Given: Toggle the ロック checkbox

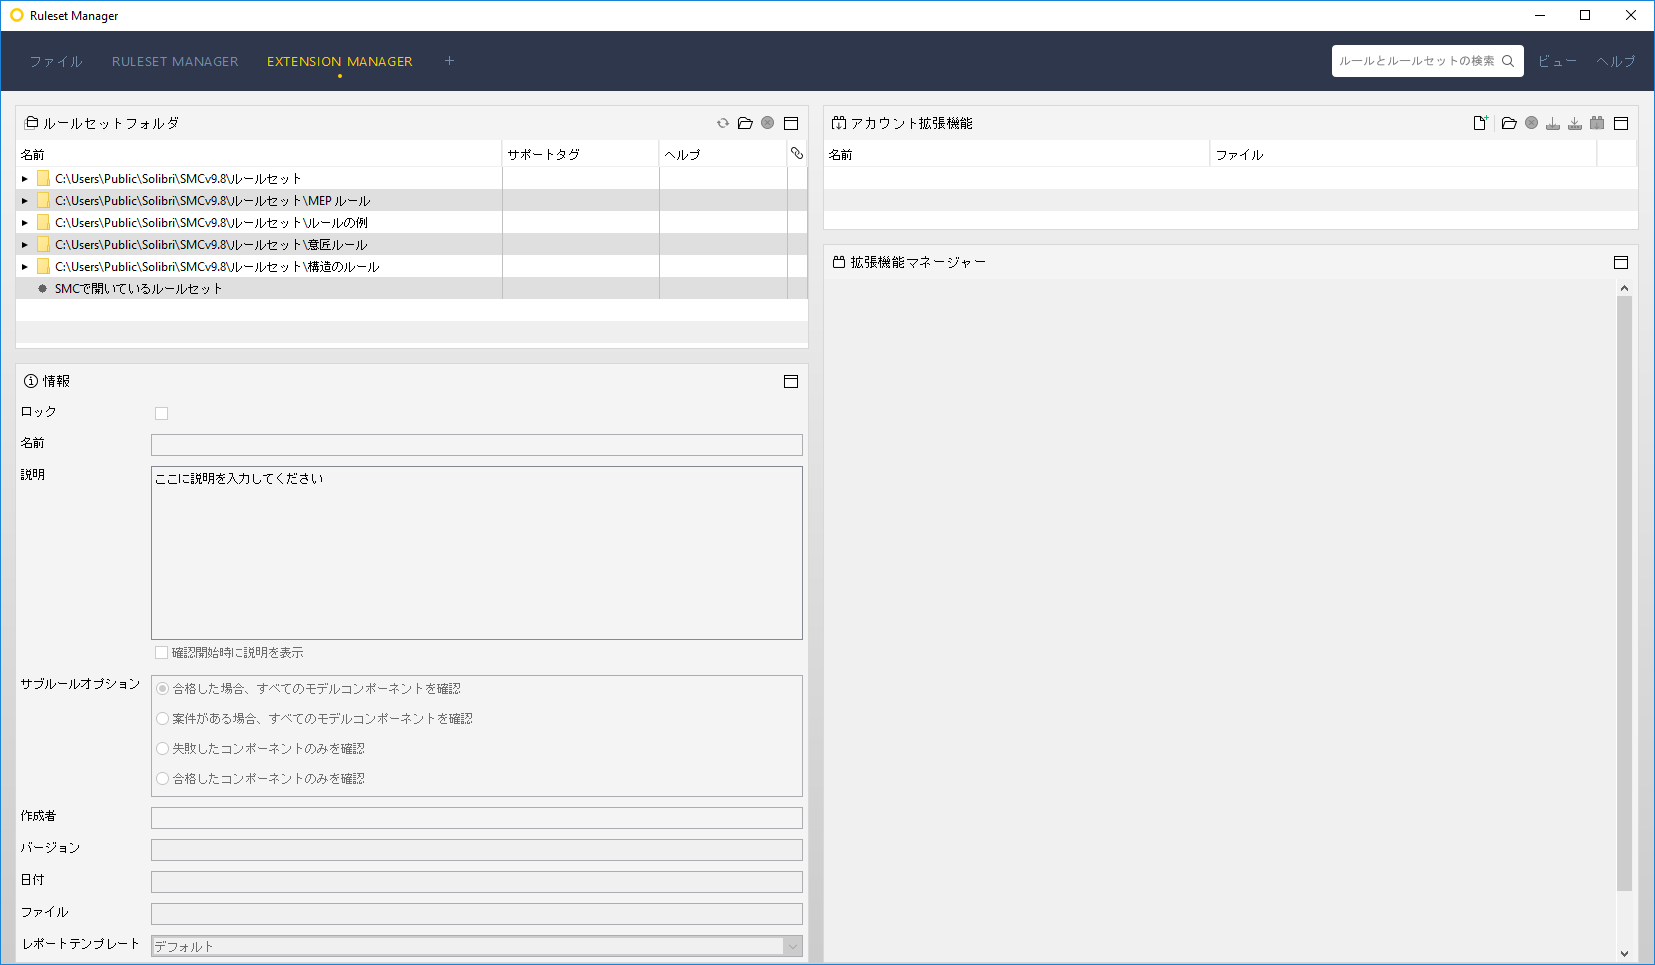Looking at the screenshot, I should coord(161,413).
